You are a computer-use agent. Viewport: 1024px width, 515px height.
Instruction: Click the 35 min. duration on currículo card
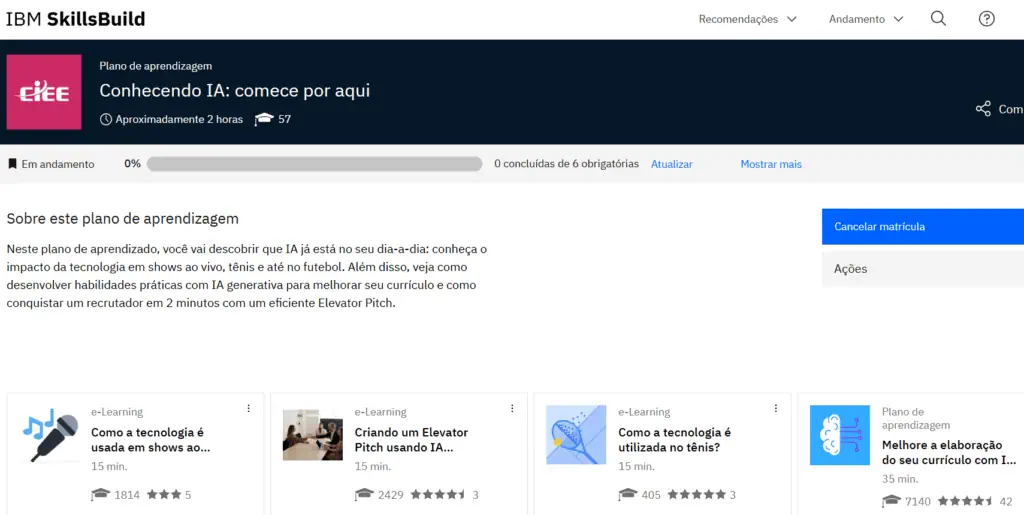[x=900, y=479]
